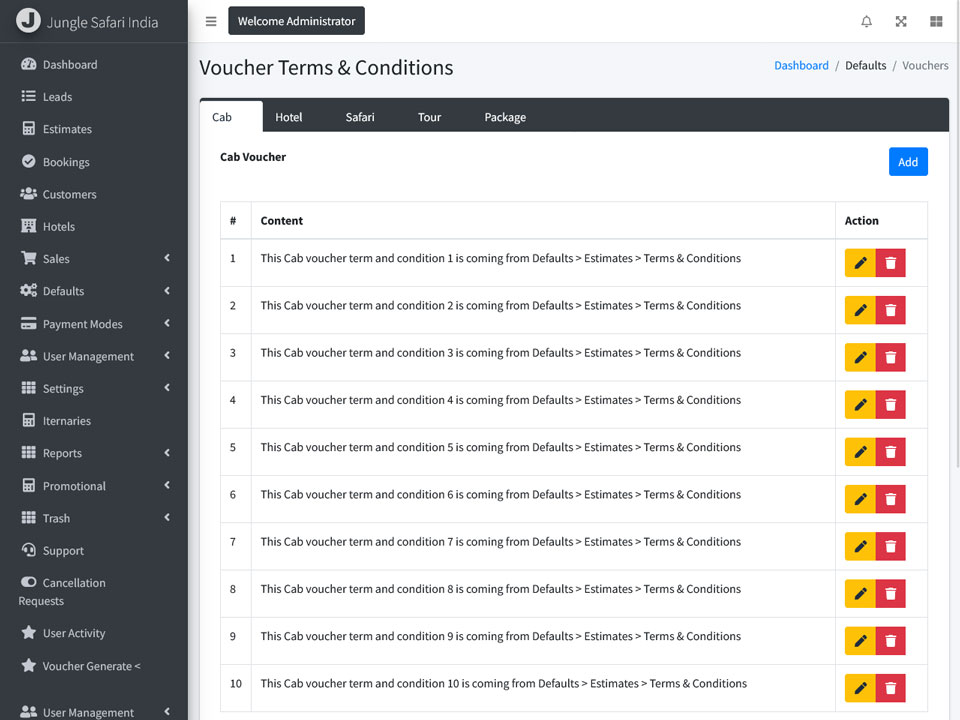Expand the Defaults sidebar menu
Viewport: 960px width, 720px height.
(x=94, y=291)
